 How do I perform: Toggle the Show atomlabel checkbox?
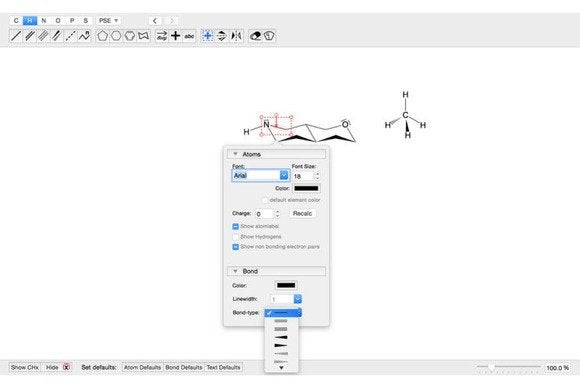(236, 226)
